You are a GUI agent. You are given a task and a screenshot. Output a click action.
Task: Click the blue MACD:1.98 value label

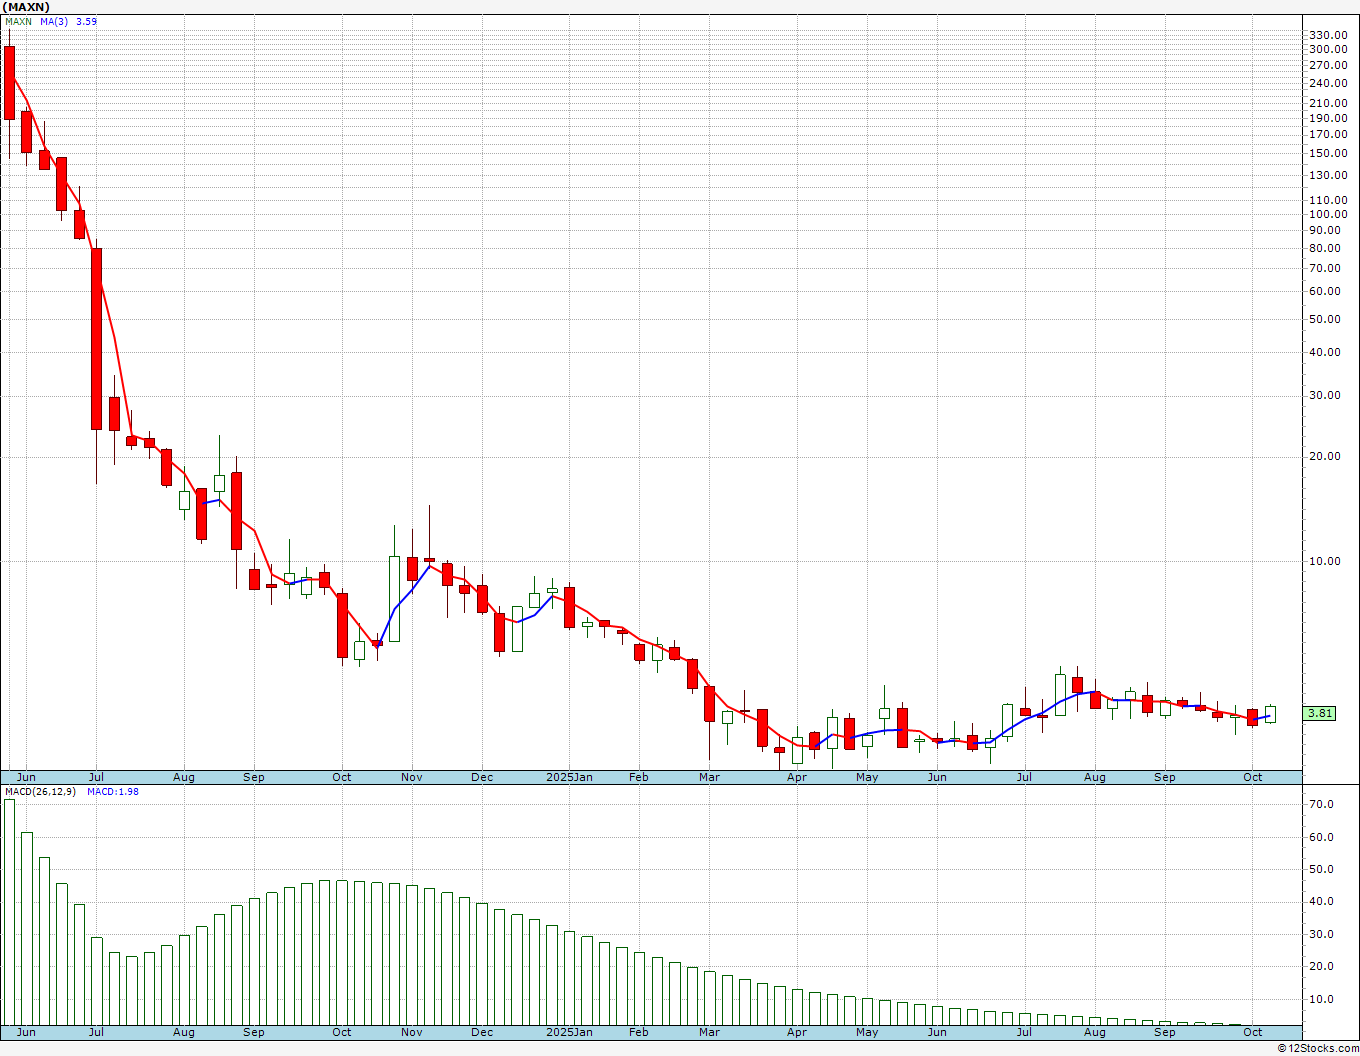tap(113, 792)
